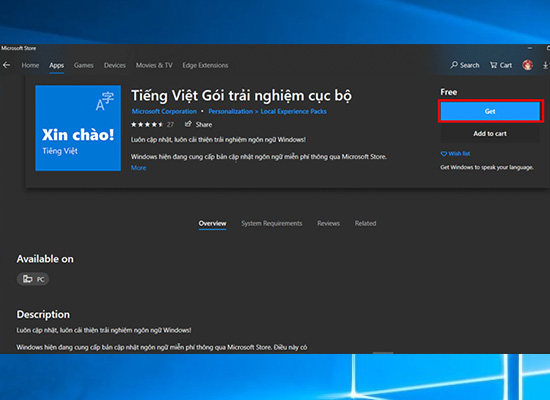Viewport: 550px width, 400px height.
Task: Open the Microsoft Corporation publisher link
Action: 164,112
